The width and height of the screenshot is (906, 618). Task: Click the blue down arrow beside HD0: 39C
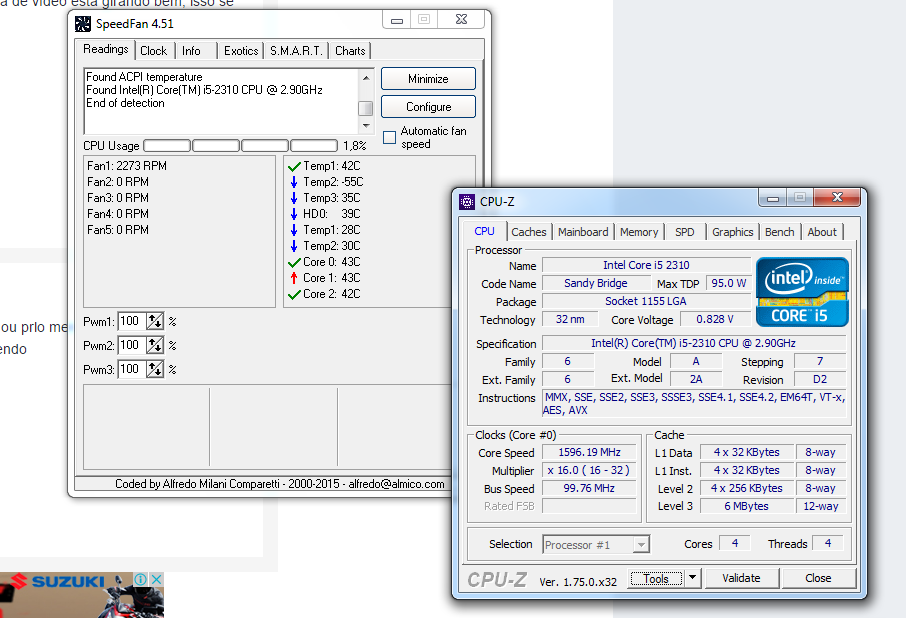tap(294, 214)
